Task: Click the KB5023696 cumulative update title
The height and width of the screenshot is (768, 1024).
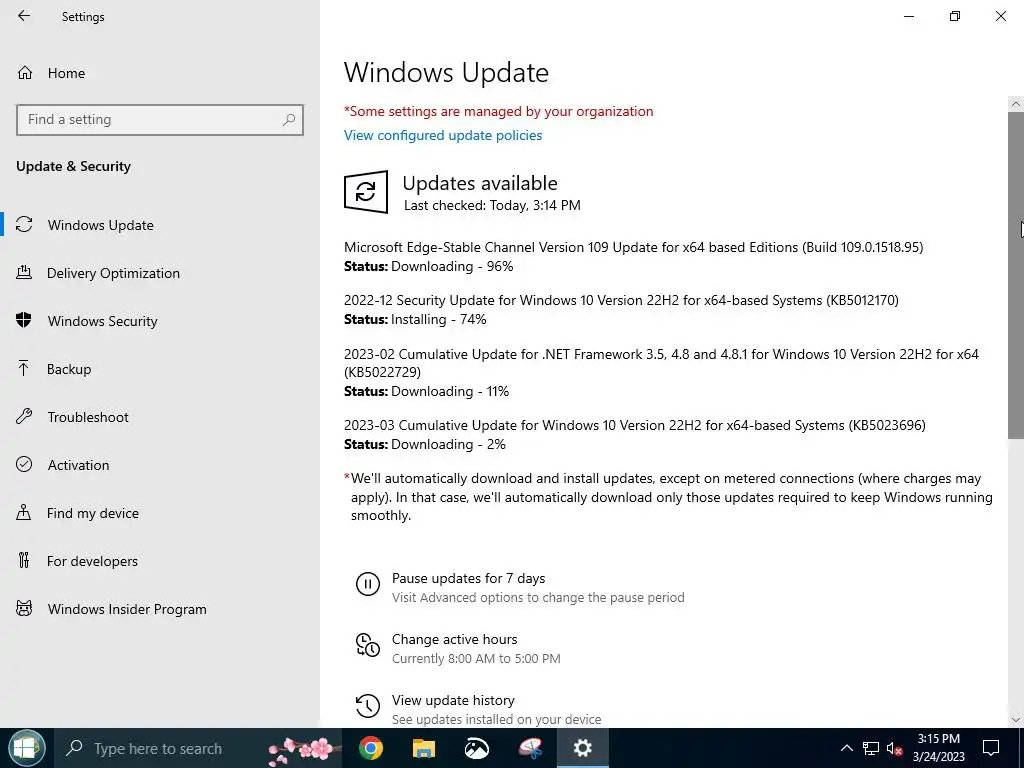Action: point(635,425)
